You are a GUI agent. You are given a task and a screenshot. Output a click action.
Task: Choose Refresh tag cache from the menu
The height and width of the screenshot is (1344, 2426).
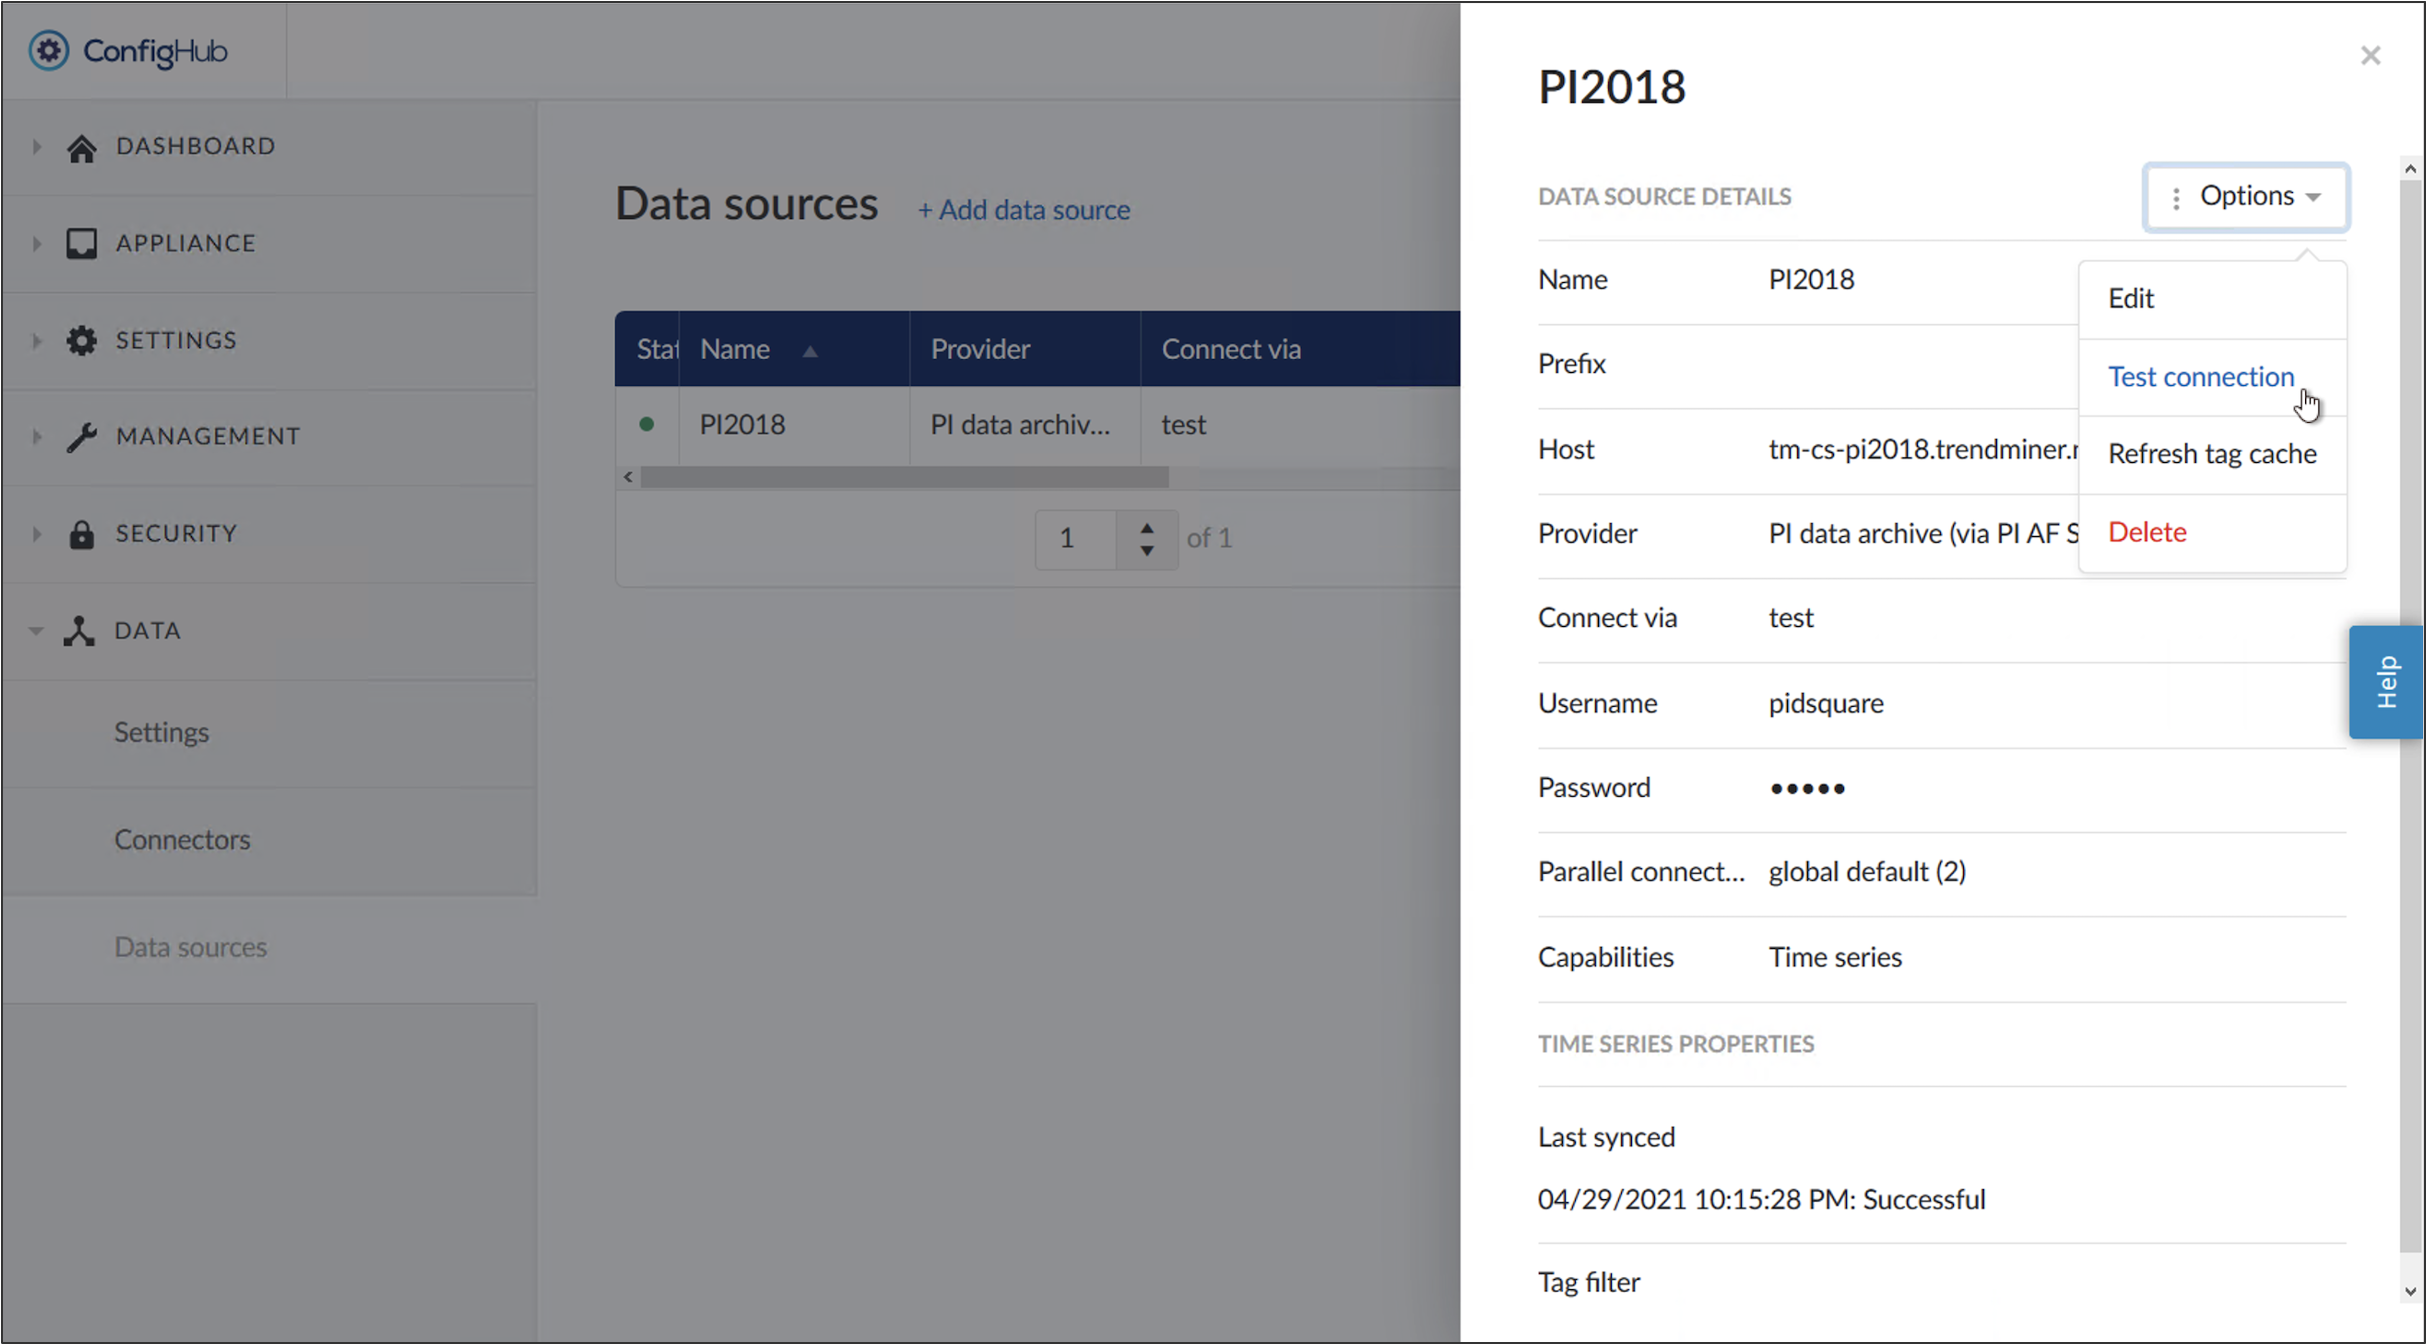[x=2212, y=453]
